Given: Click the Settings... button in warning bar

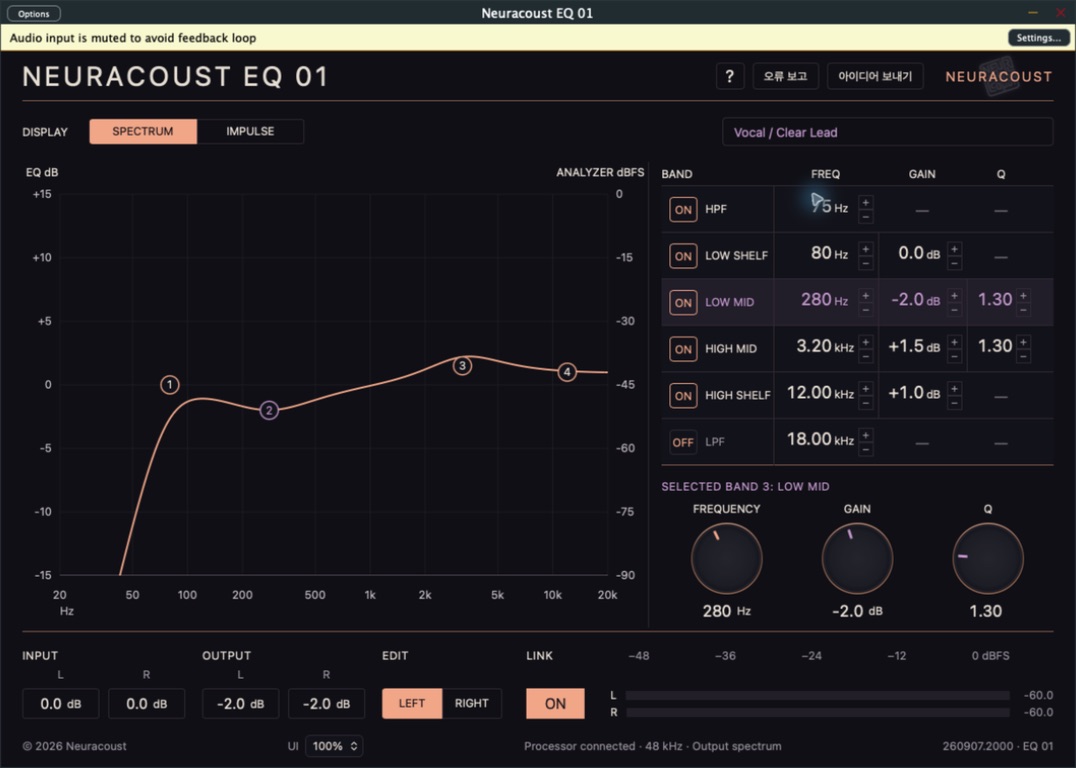Looking at the screenshot, I should 1038,38.
